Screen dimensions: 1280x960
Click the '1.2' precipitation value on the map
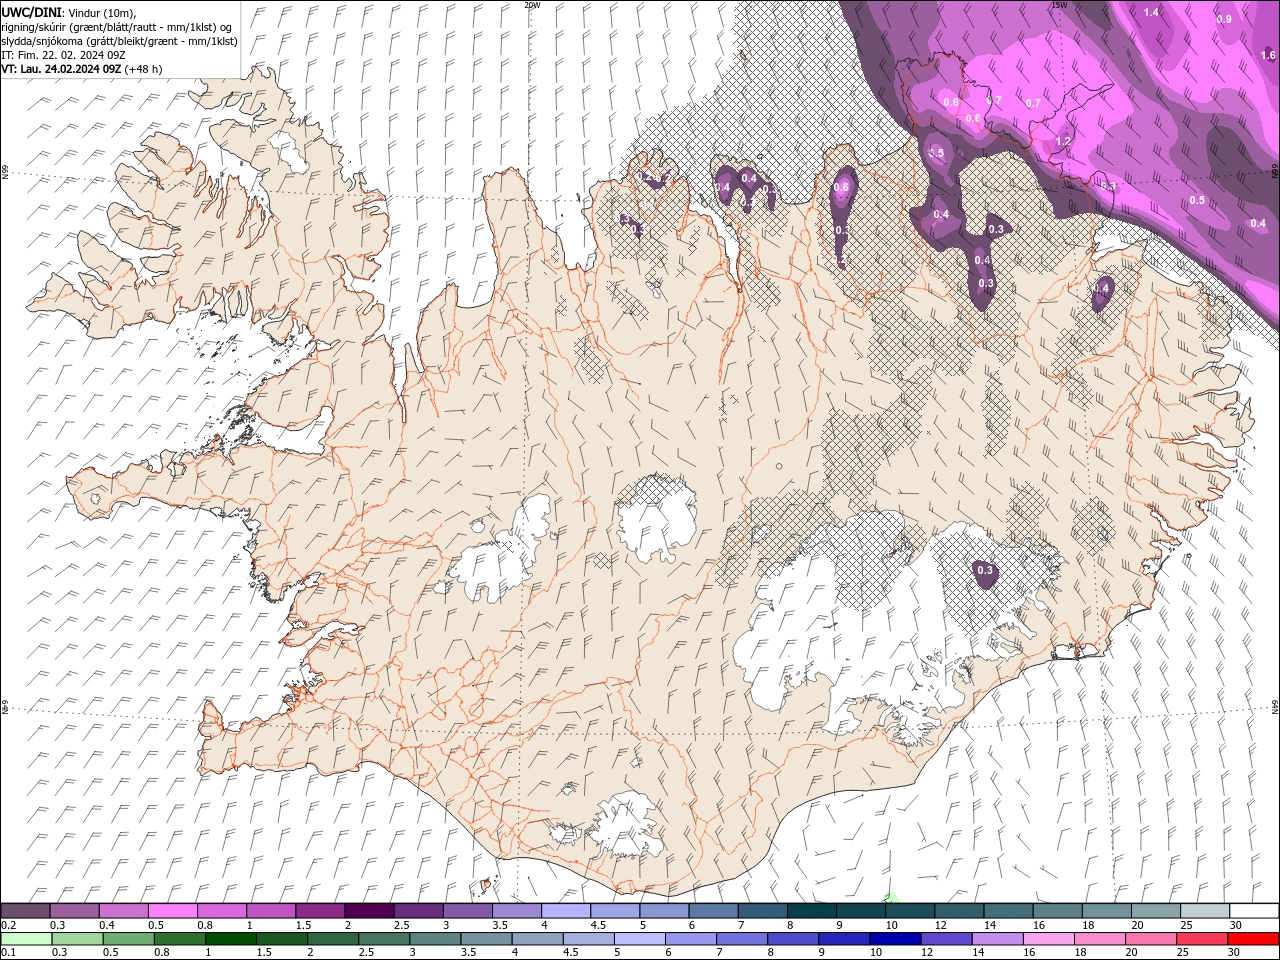pyautogui.click(x=1063, y=141)
